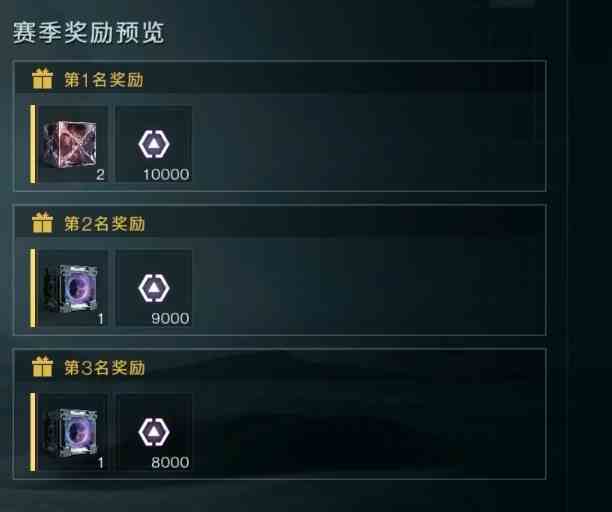
Task: Click the yellow bar beside first-place crate
Action: pyautogui.click(x=33, y=144)
